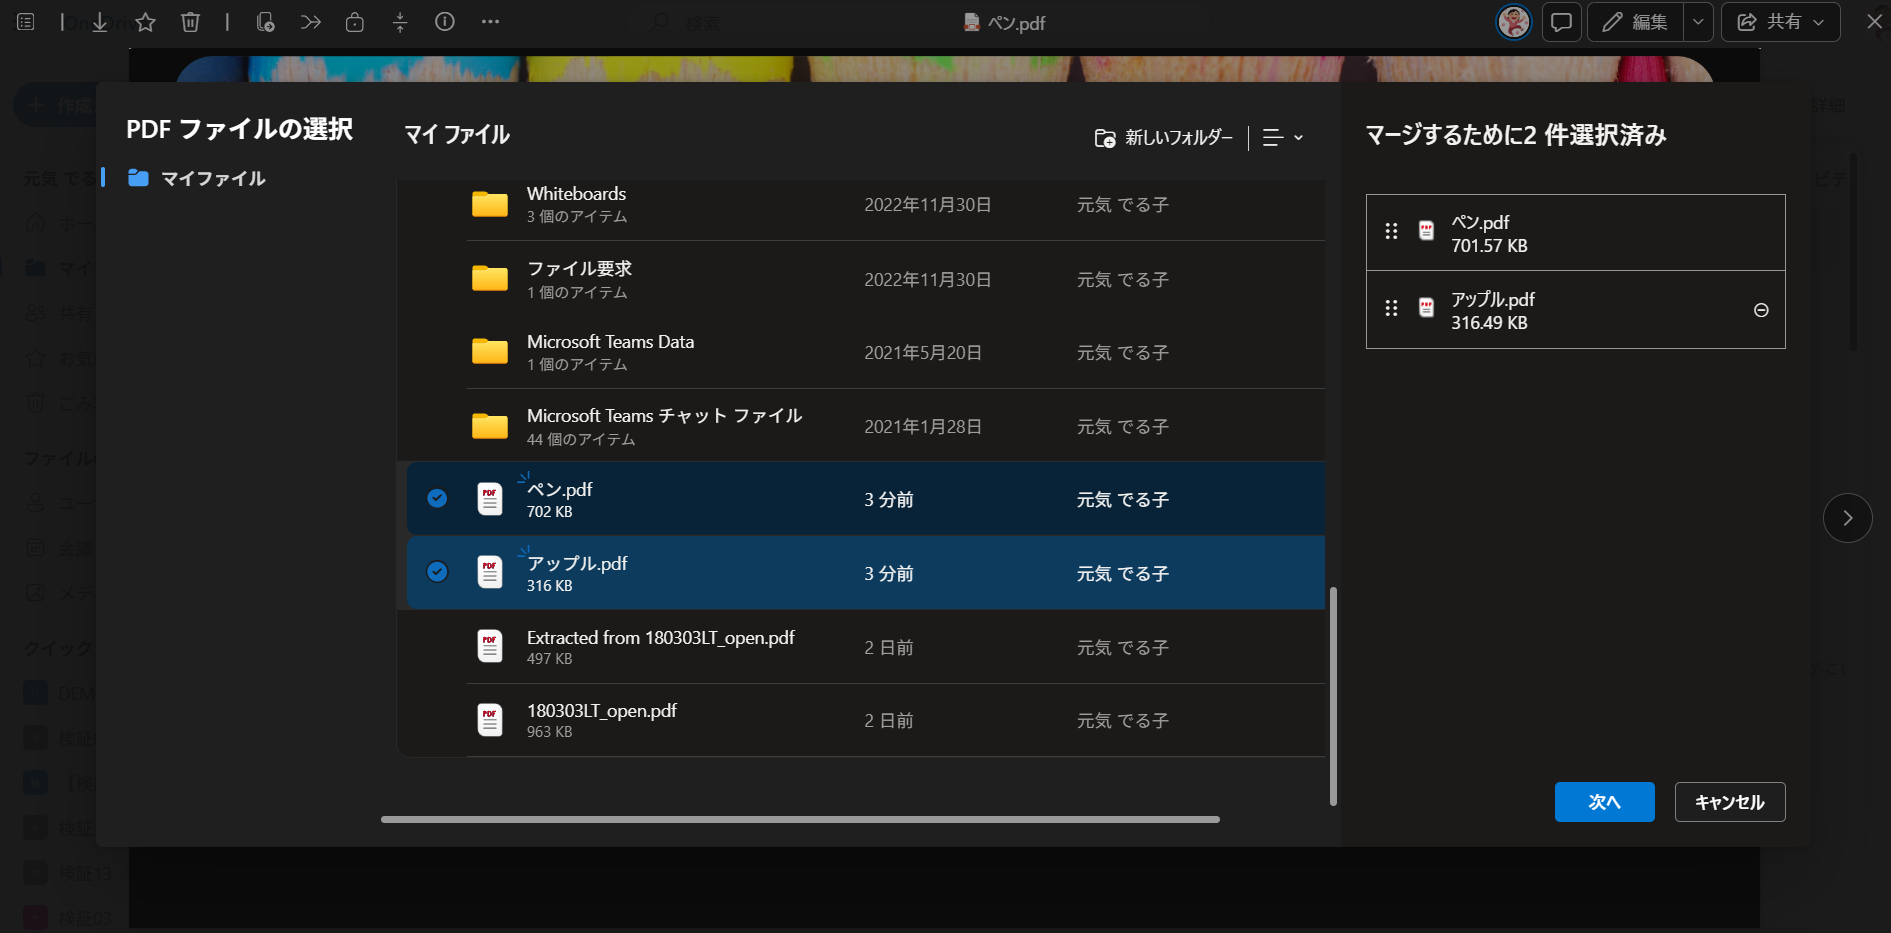The width and height of the screenshot is (1891, 933).
Task: Expand the list view options dropdown
Action: tap(1283, 138)
